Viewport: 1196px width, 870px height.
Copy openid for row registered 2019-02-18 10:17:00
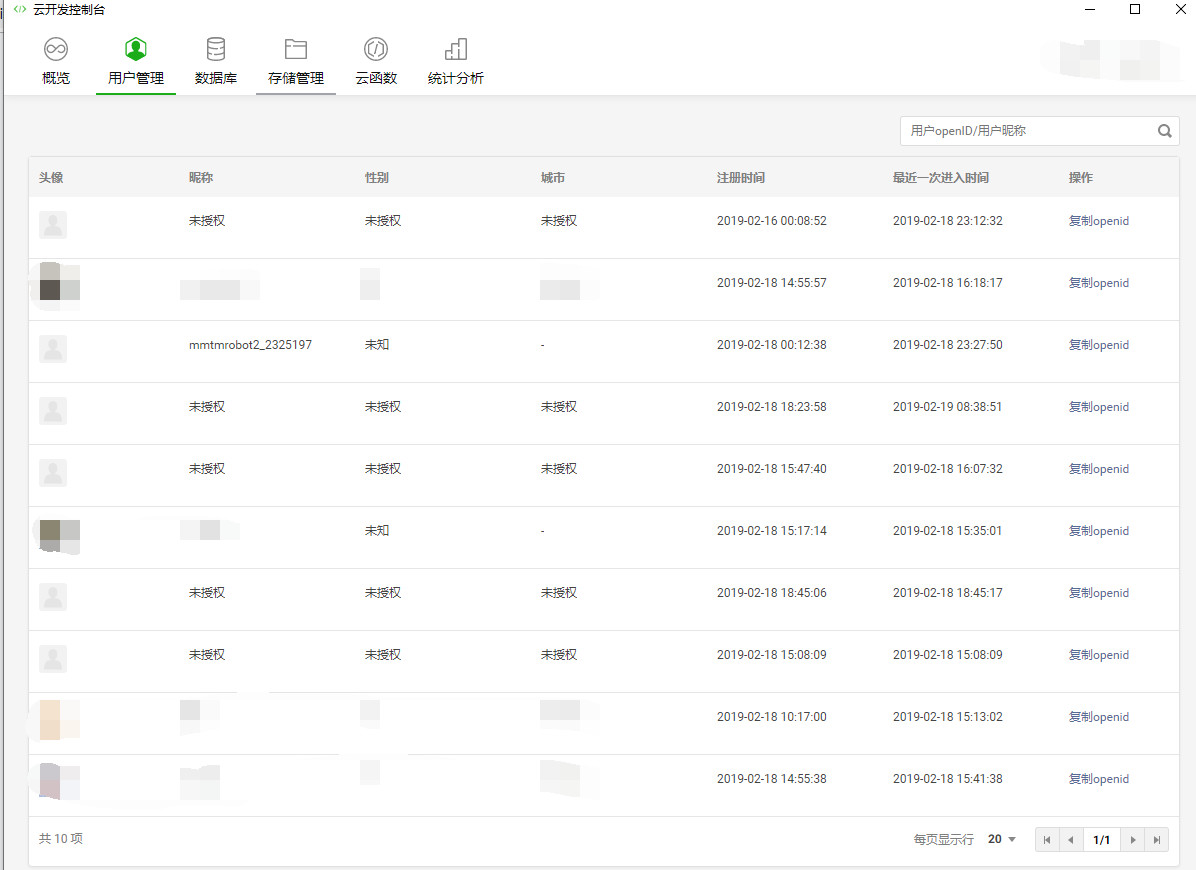[1098, 717]
